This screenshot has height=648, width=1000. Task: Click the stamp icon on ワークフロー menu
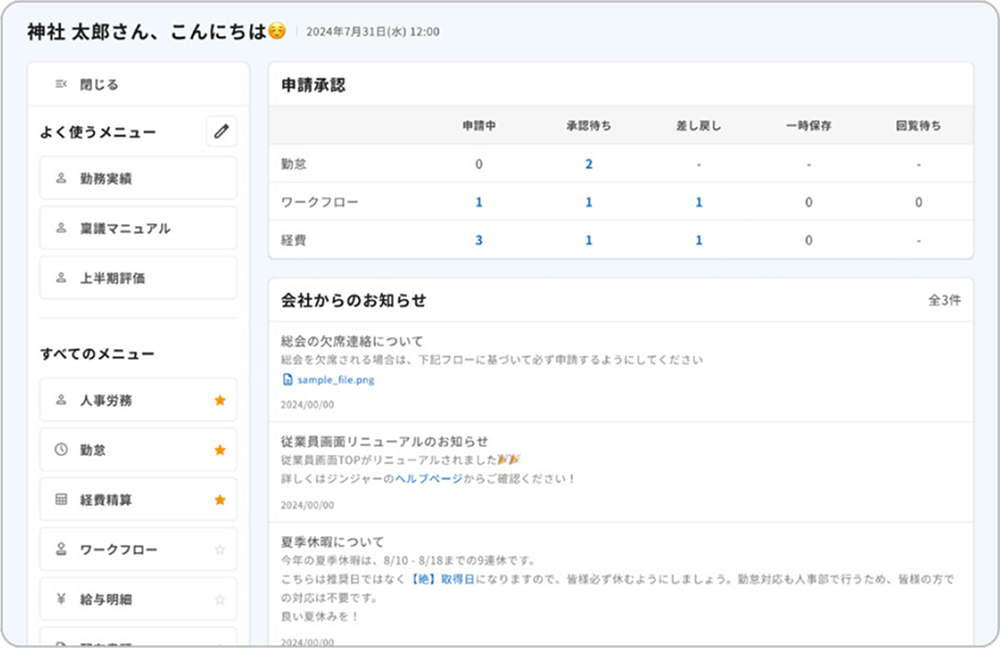[x=60, y=550]
